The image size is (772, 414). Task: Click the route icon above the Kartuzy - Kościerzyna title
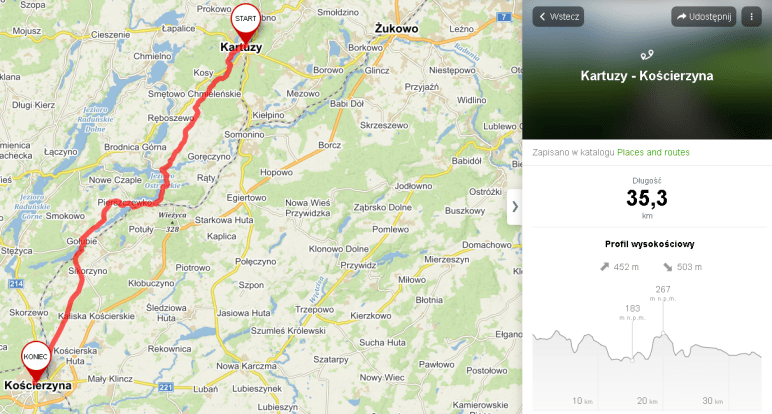point(647,55)
